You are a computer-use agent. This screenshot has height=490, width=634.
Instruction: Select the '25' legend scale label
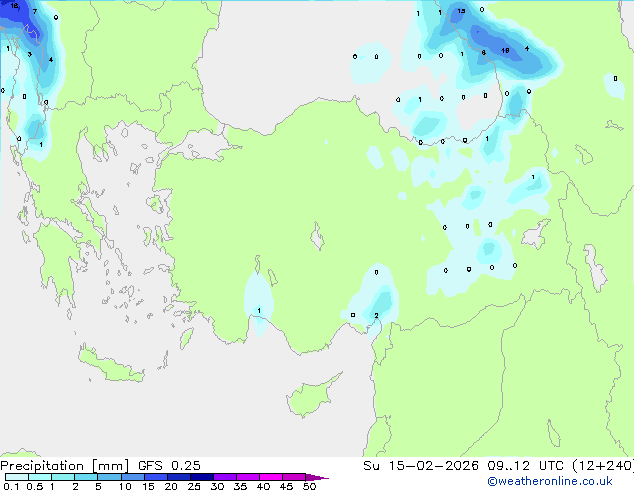pyautogui.click(x=194, y=486)
